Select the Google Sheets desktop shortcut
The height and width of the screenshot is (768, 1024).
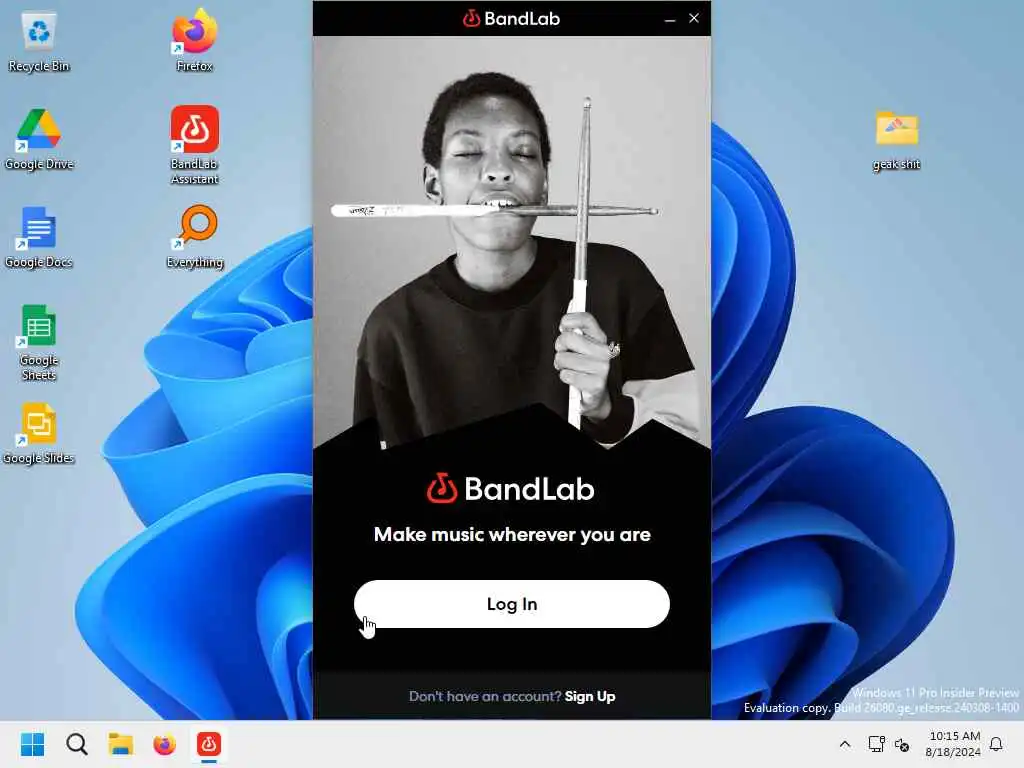[39, 343]
